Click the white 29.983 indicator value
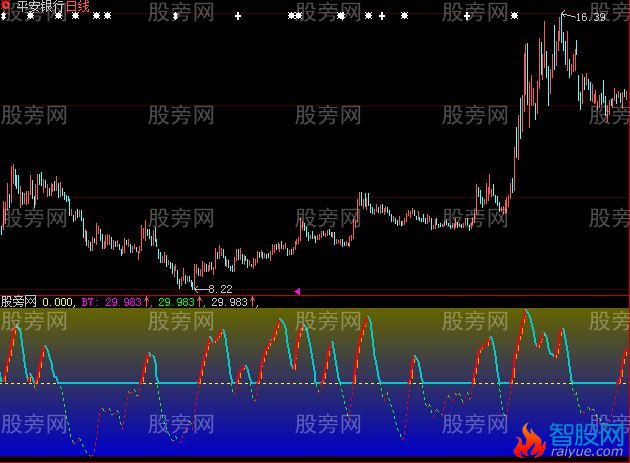Image resolution: width=630 pixels, height=463 pixels. [x=229, y=302]
